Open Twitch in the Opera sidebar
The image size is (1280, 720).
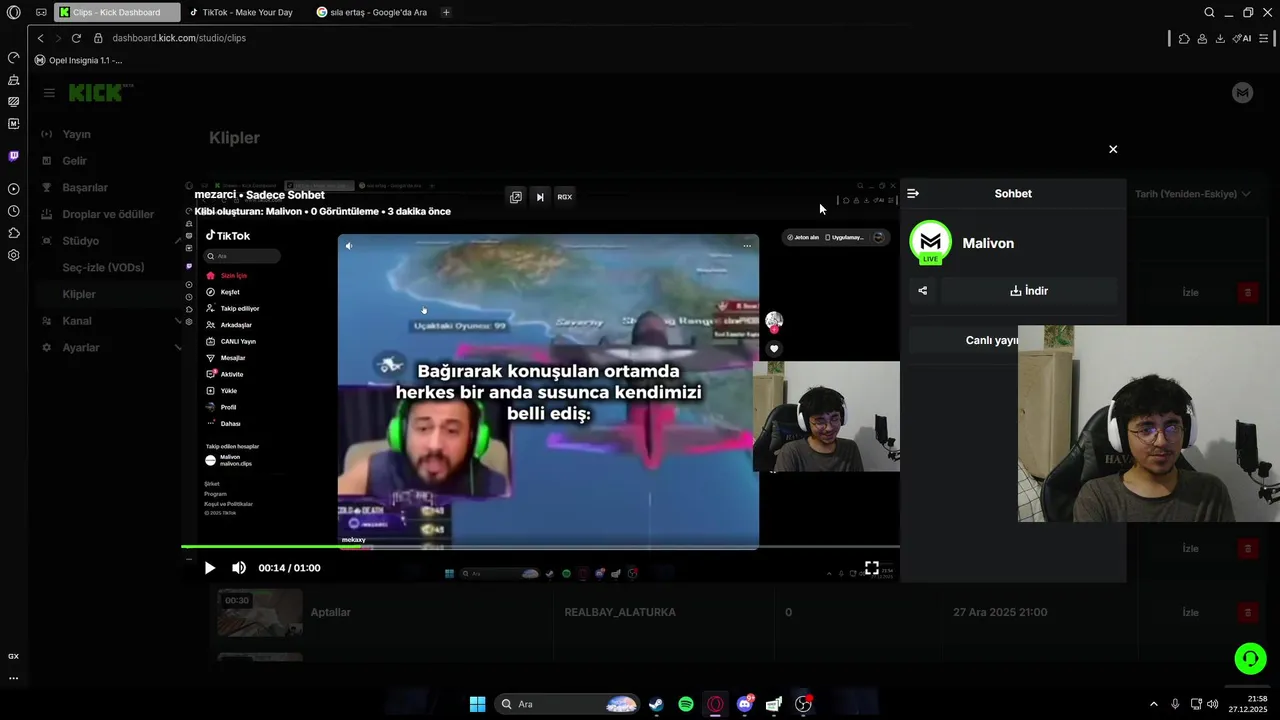(x=14, y=156)
